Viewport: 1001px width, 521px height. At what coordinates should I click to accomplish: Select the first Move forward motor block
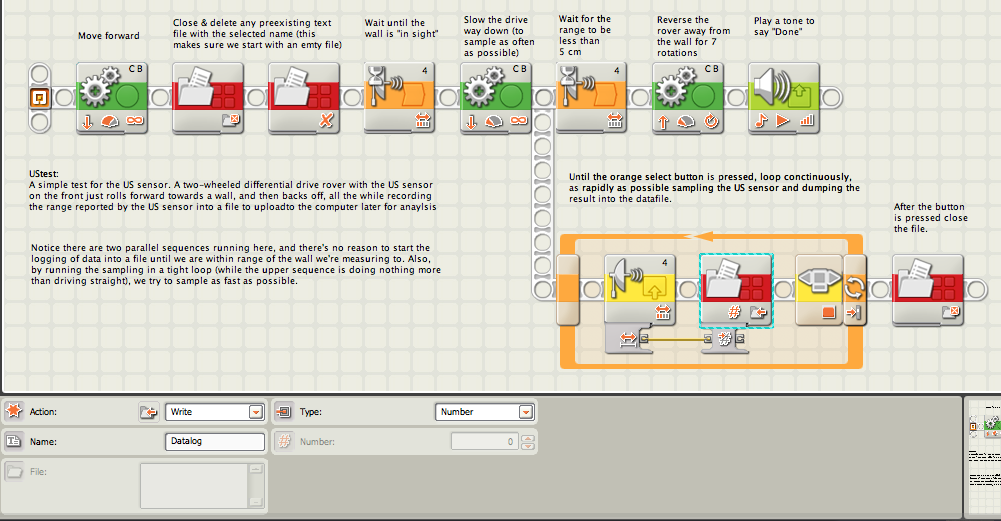pyautogui.click(x=112, y=98)
